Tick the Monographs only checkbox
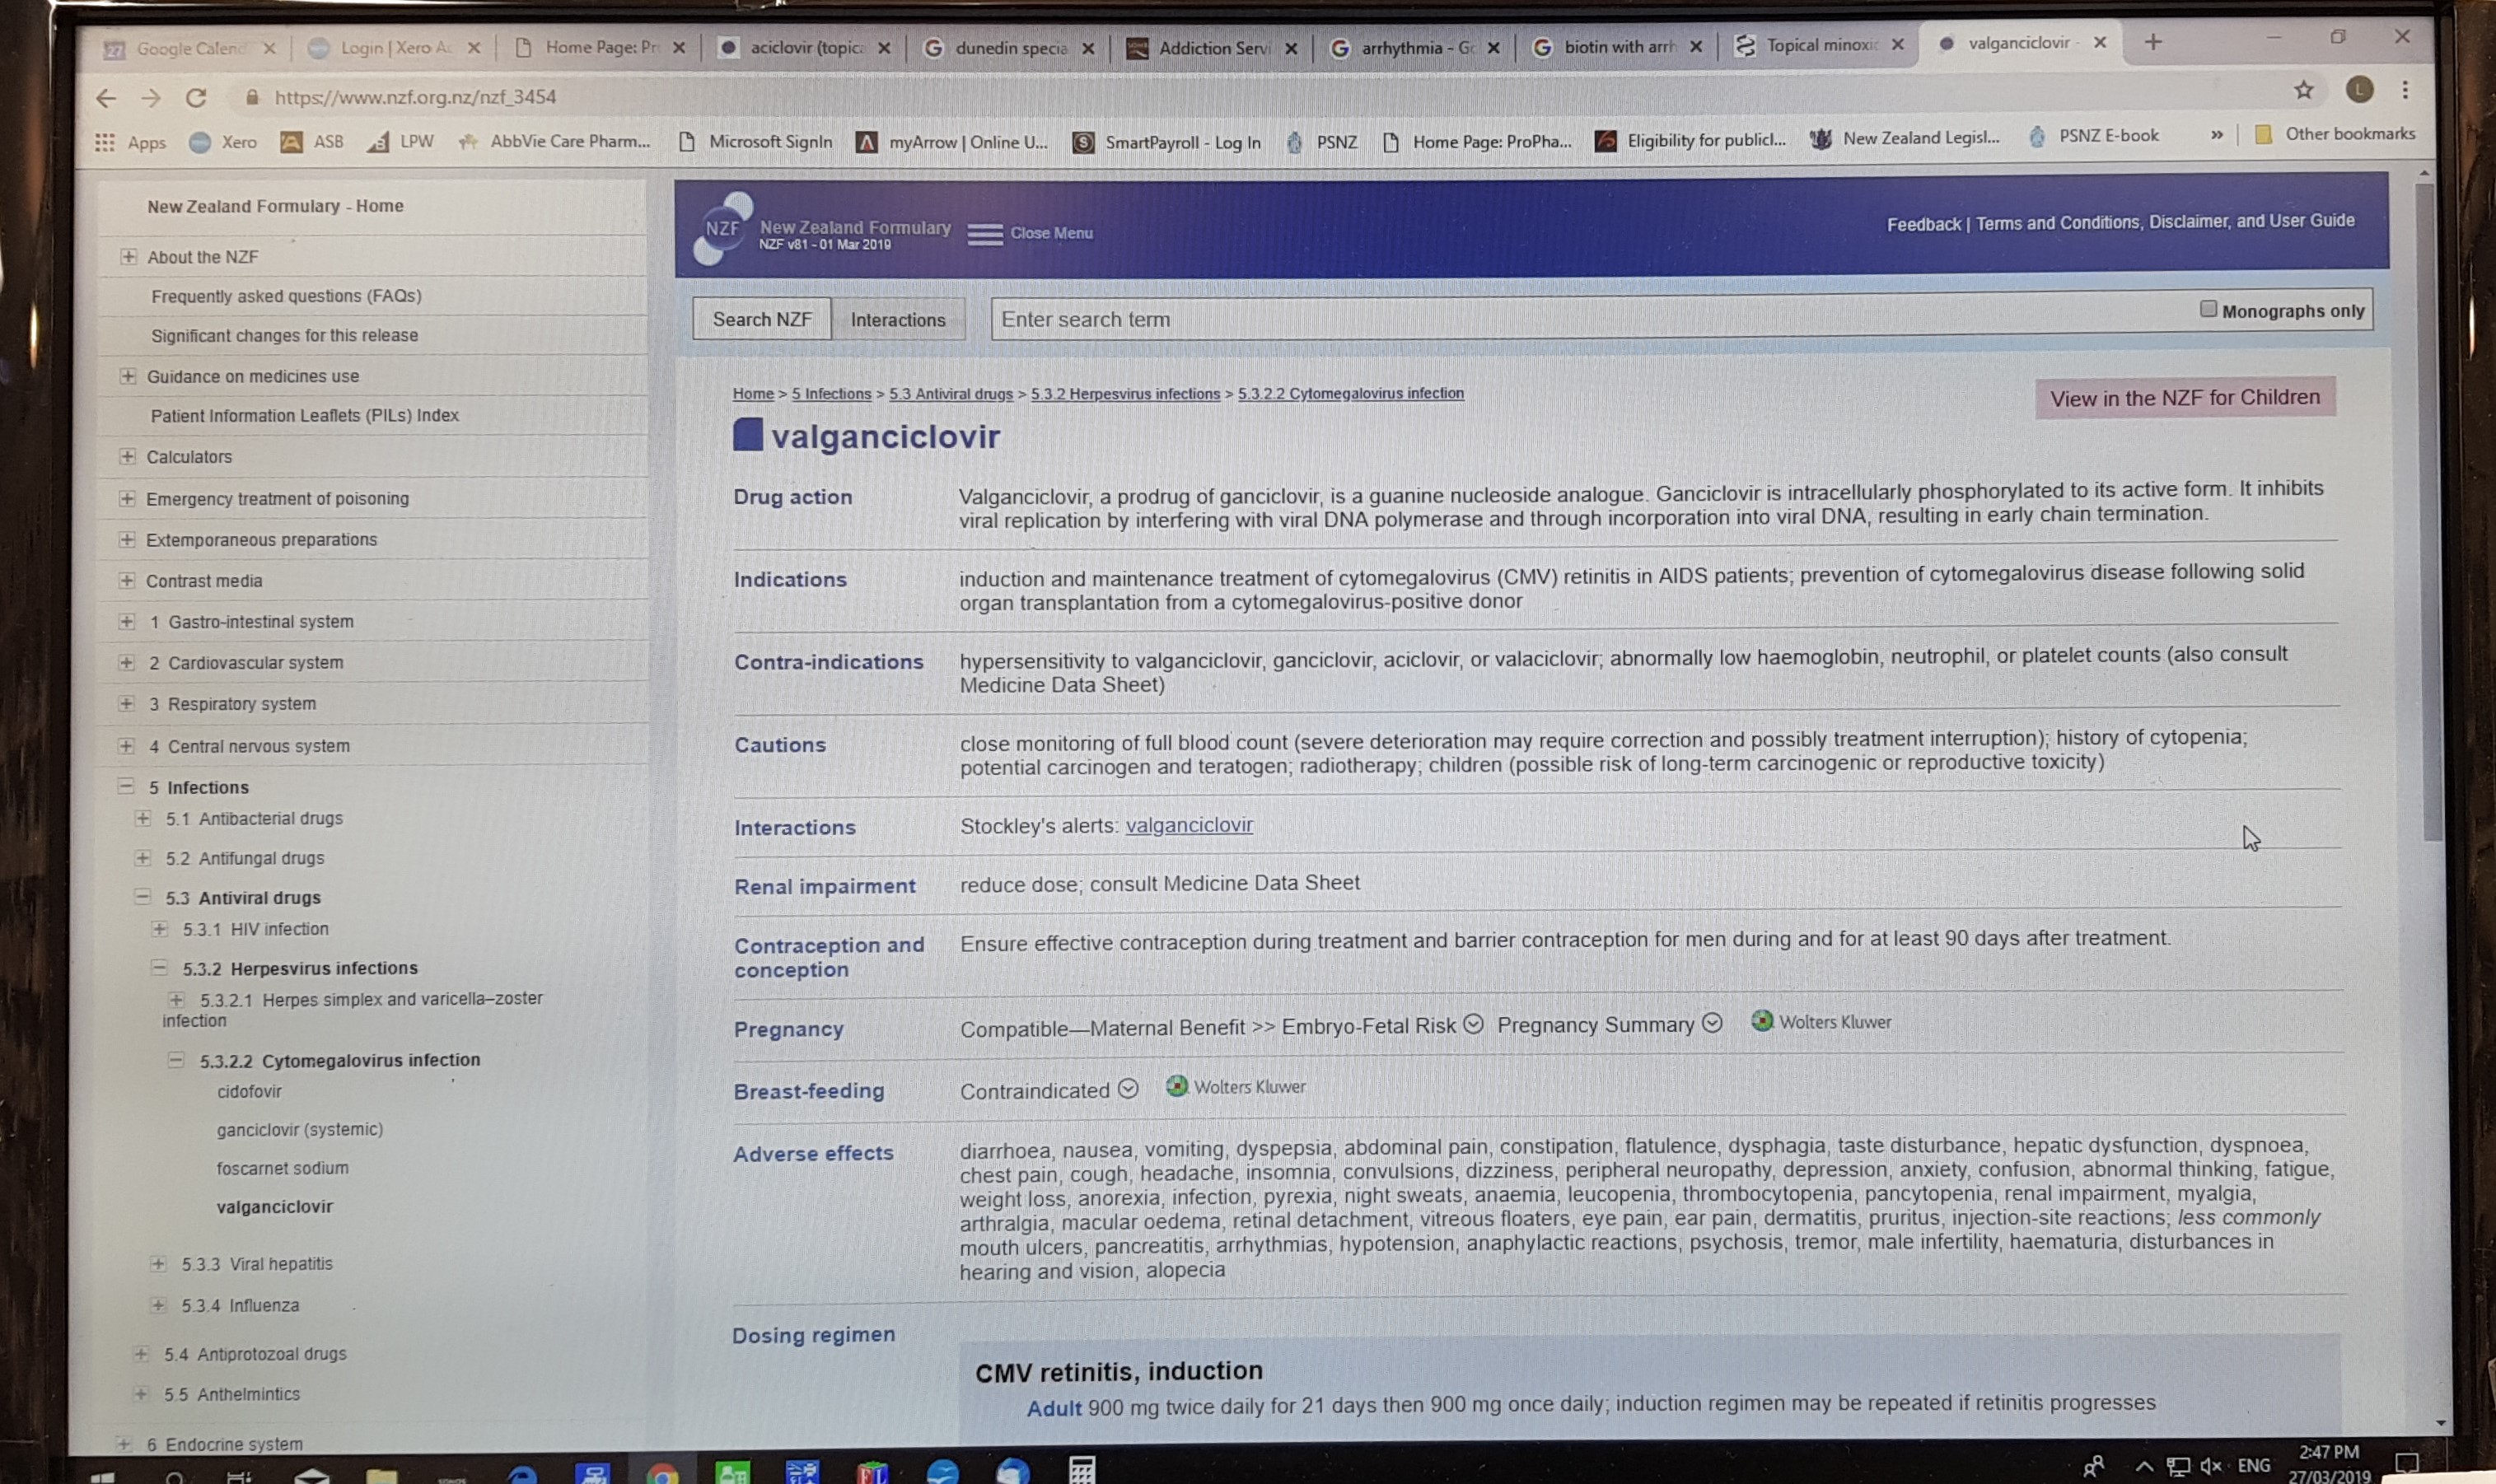2496x1484 pixels. click(x=2208, y=309)
